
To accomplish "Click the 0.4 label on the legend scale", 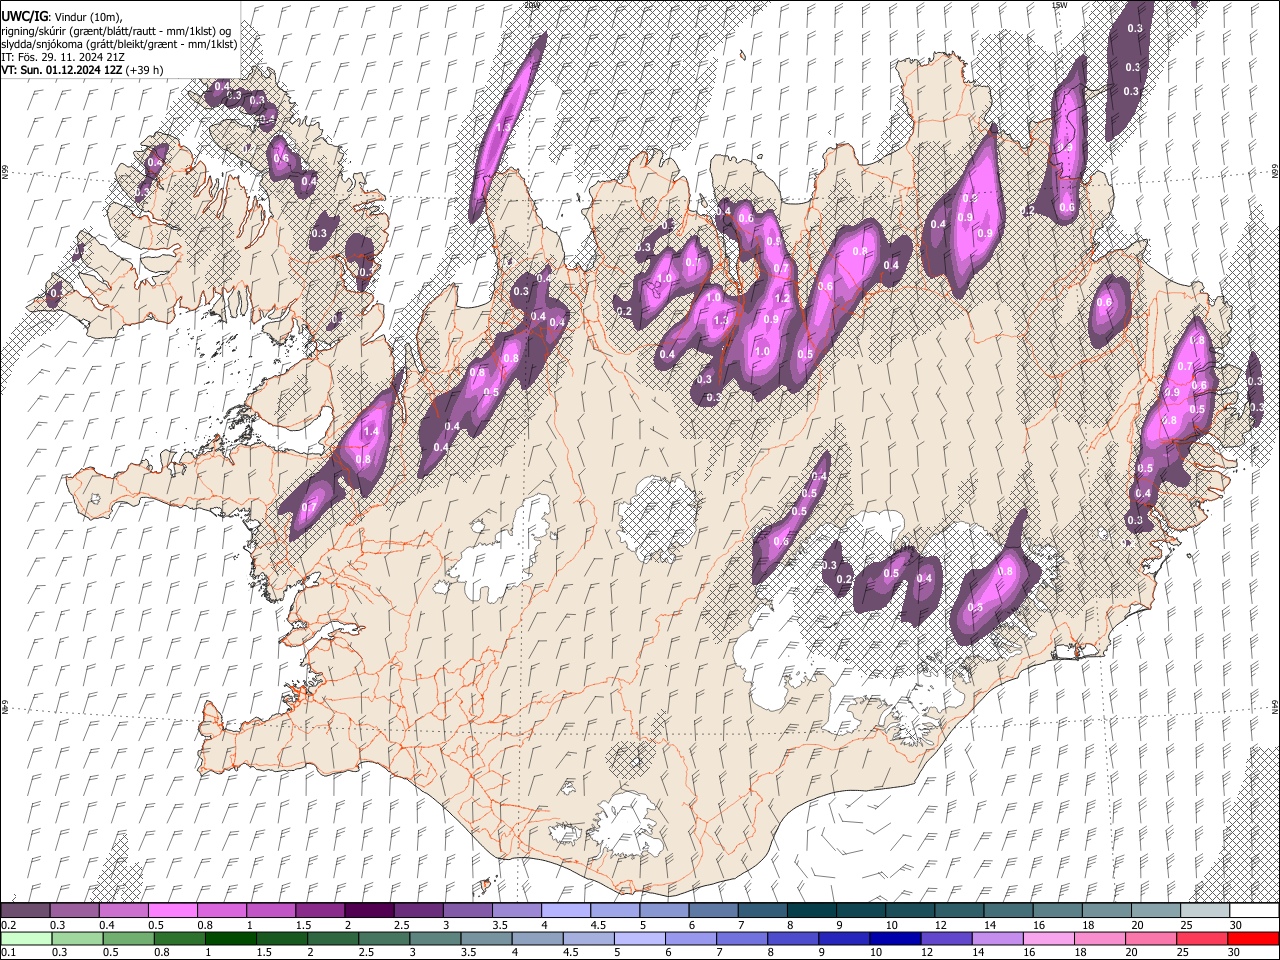I will [x=107, y=925].
